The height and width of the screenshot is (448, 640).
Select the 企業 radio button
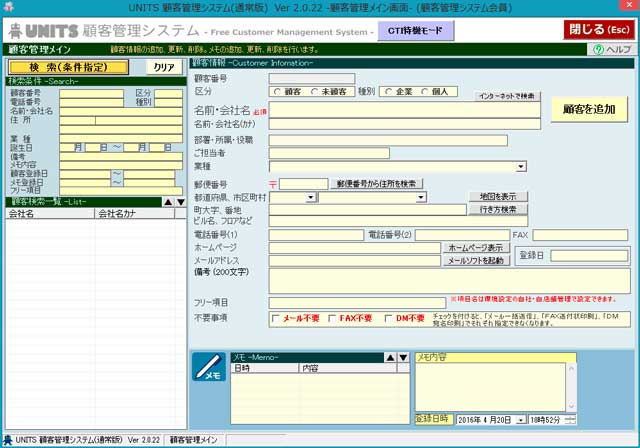pyautogui.click(x=389, y=92)
